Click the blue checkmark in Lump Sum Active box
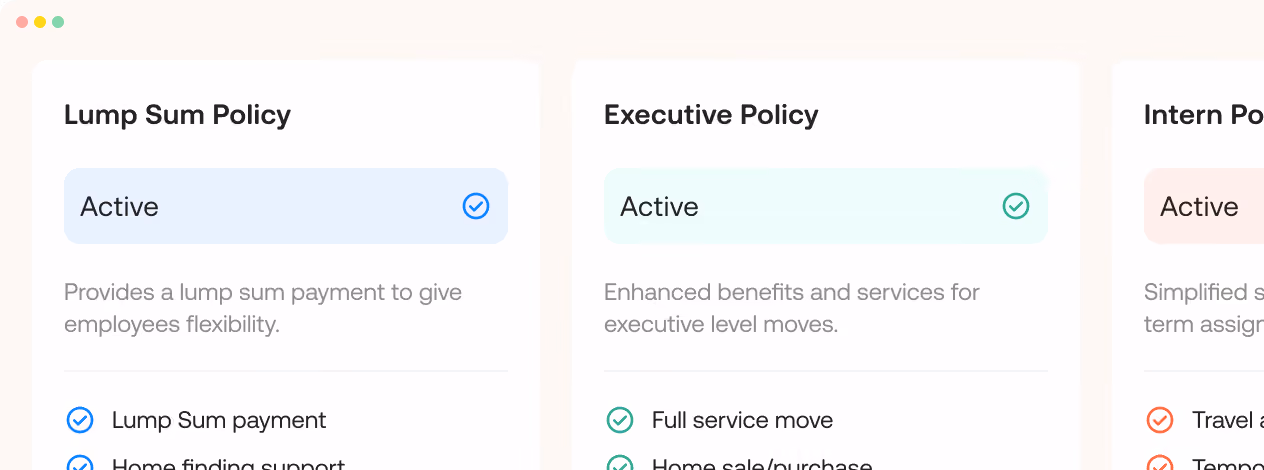Image resolution: width=1264 pixels, height=470 pixels. pyautogui.click(x=476, y=206)
